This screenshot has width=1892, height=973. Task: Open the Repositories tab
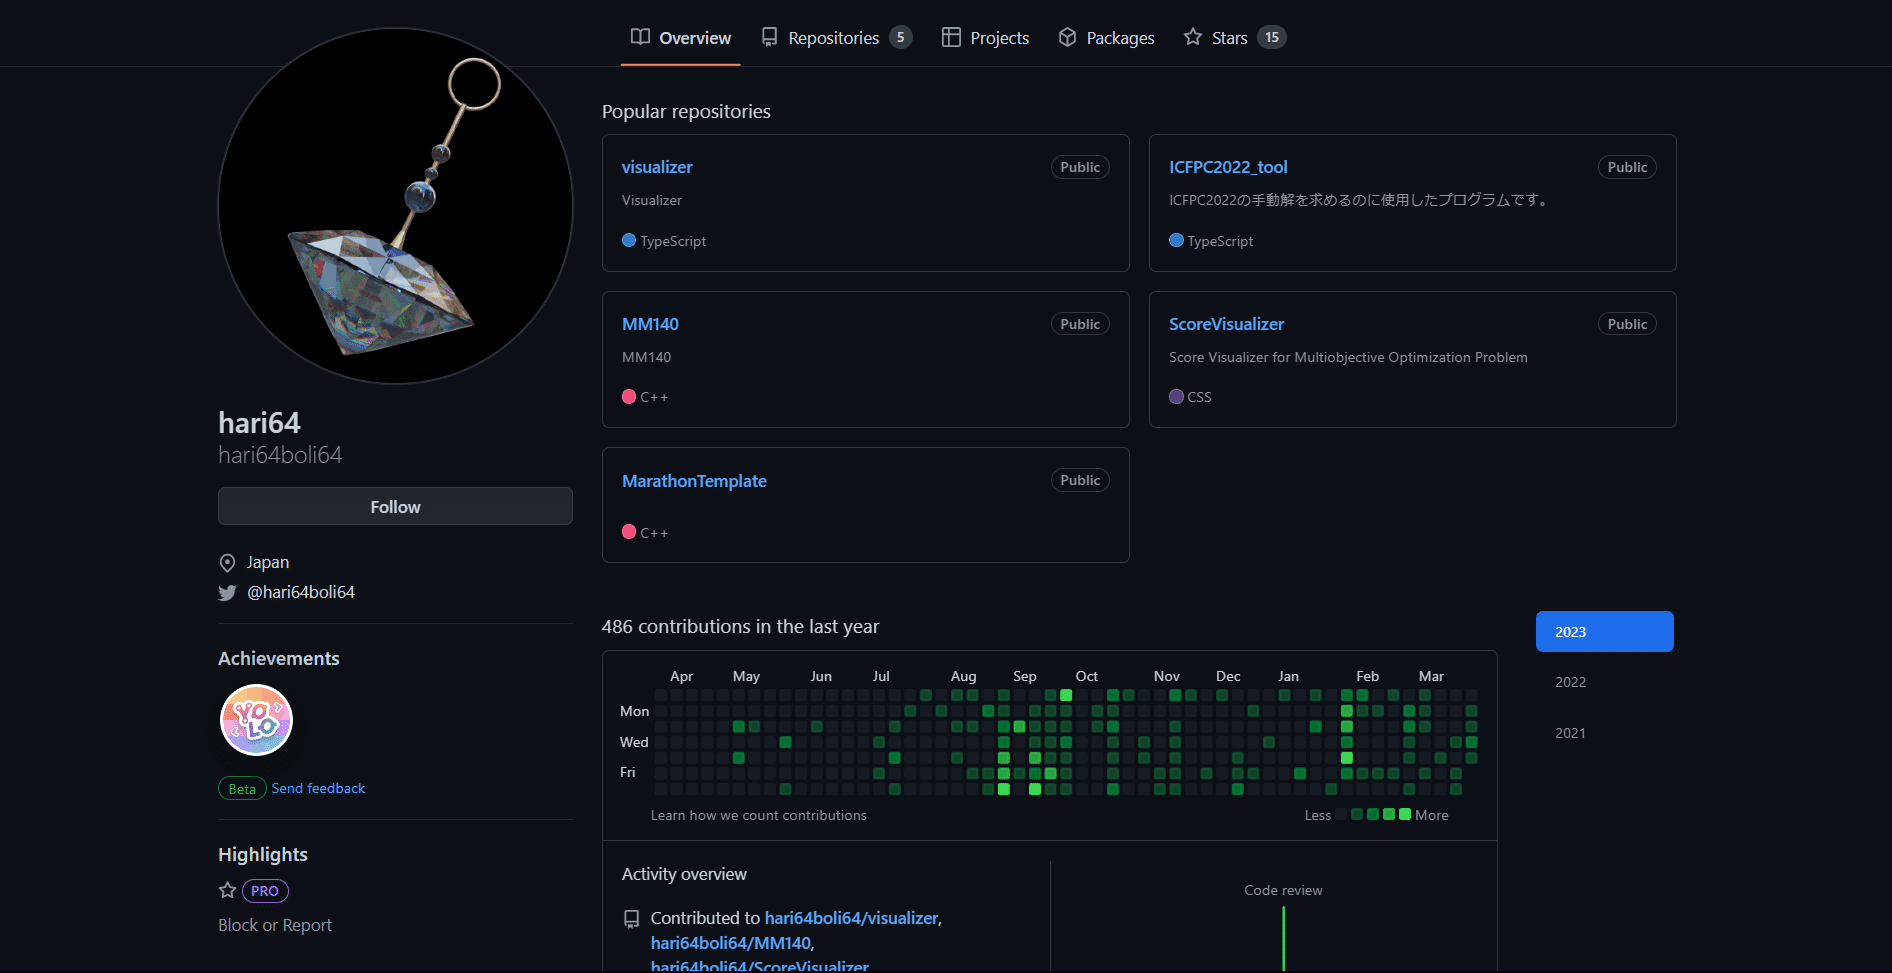[x=834, y=38]
